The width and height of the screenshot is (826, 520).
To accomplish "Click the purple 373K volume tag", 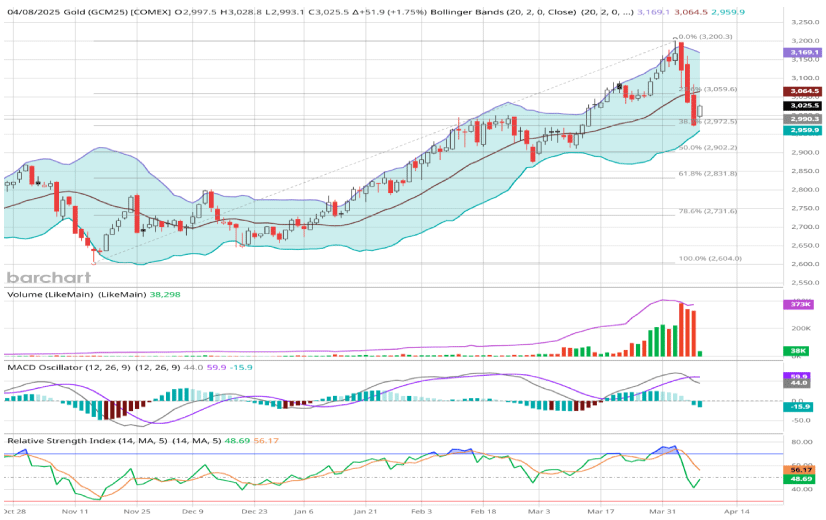I will [x=802, y=304].
